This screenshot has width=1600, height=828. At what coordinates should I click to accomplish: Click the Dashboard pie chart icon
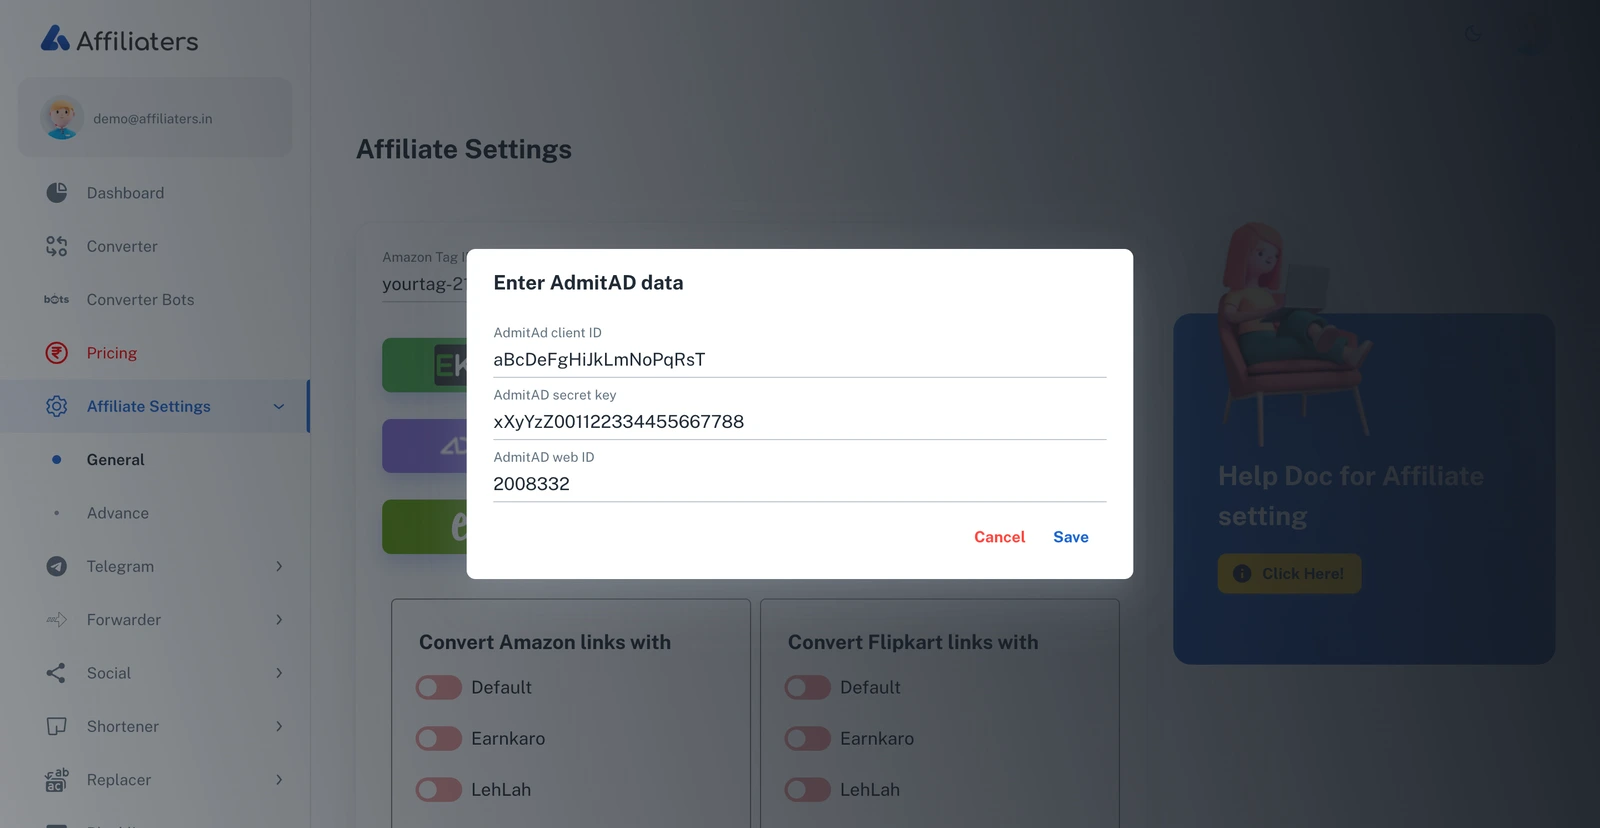(57, 192)
